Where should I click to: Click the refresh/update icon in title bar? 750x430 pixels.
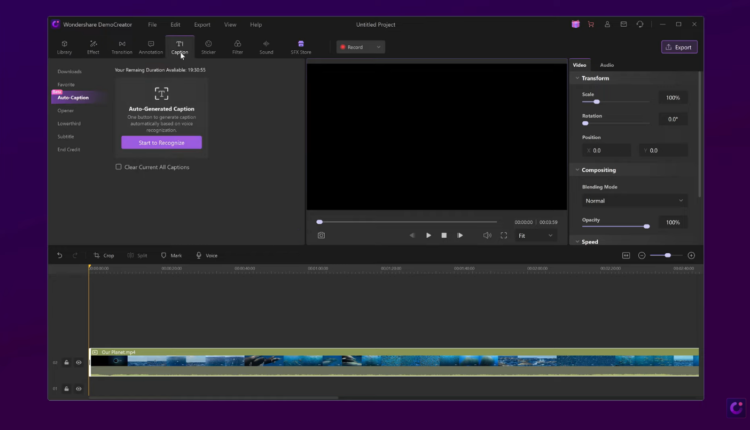coord(640,24)
